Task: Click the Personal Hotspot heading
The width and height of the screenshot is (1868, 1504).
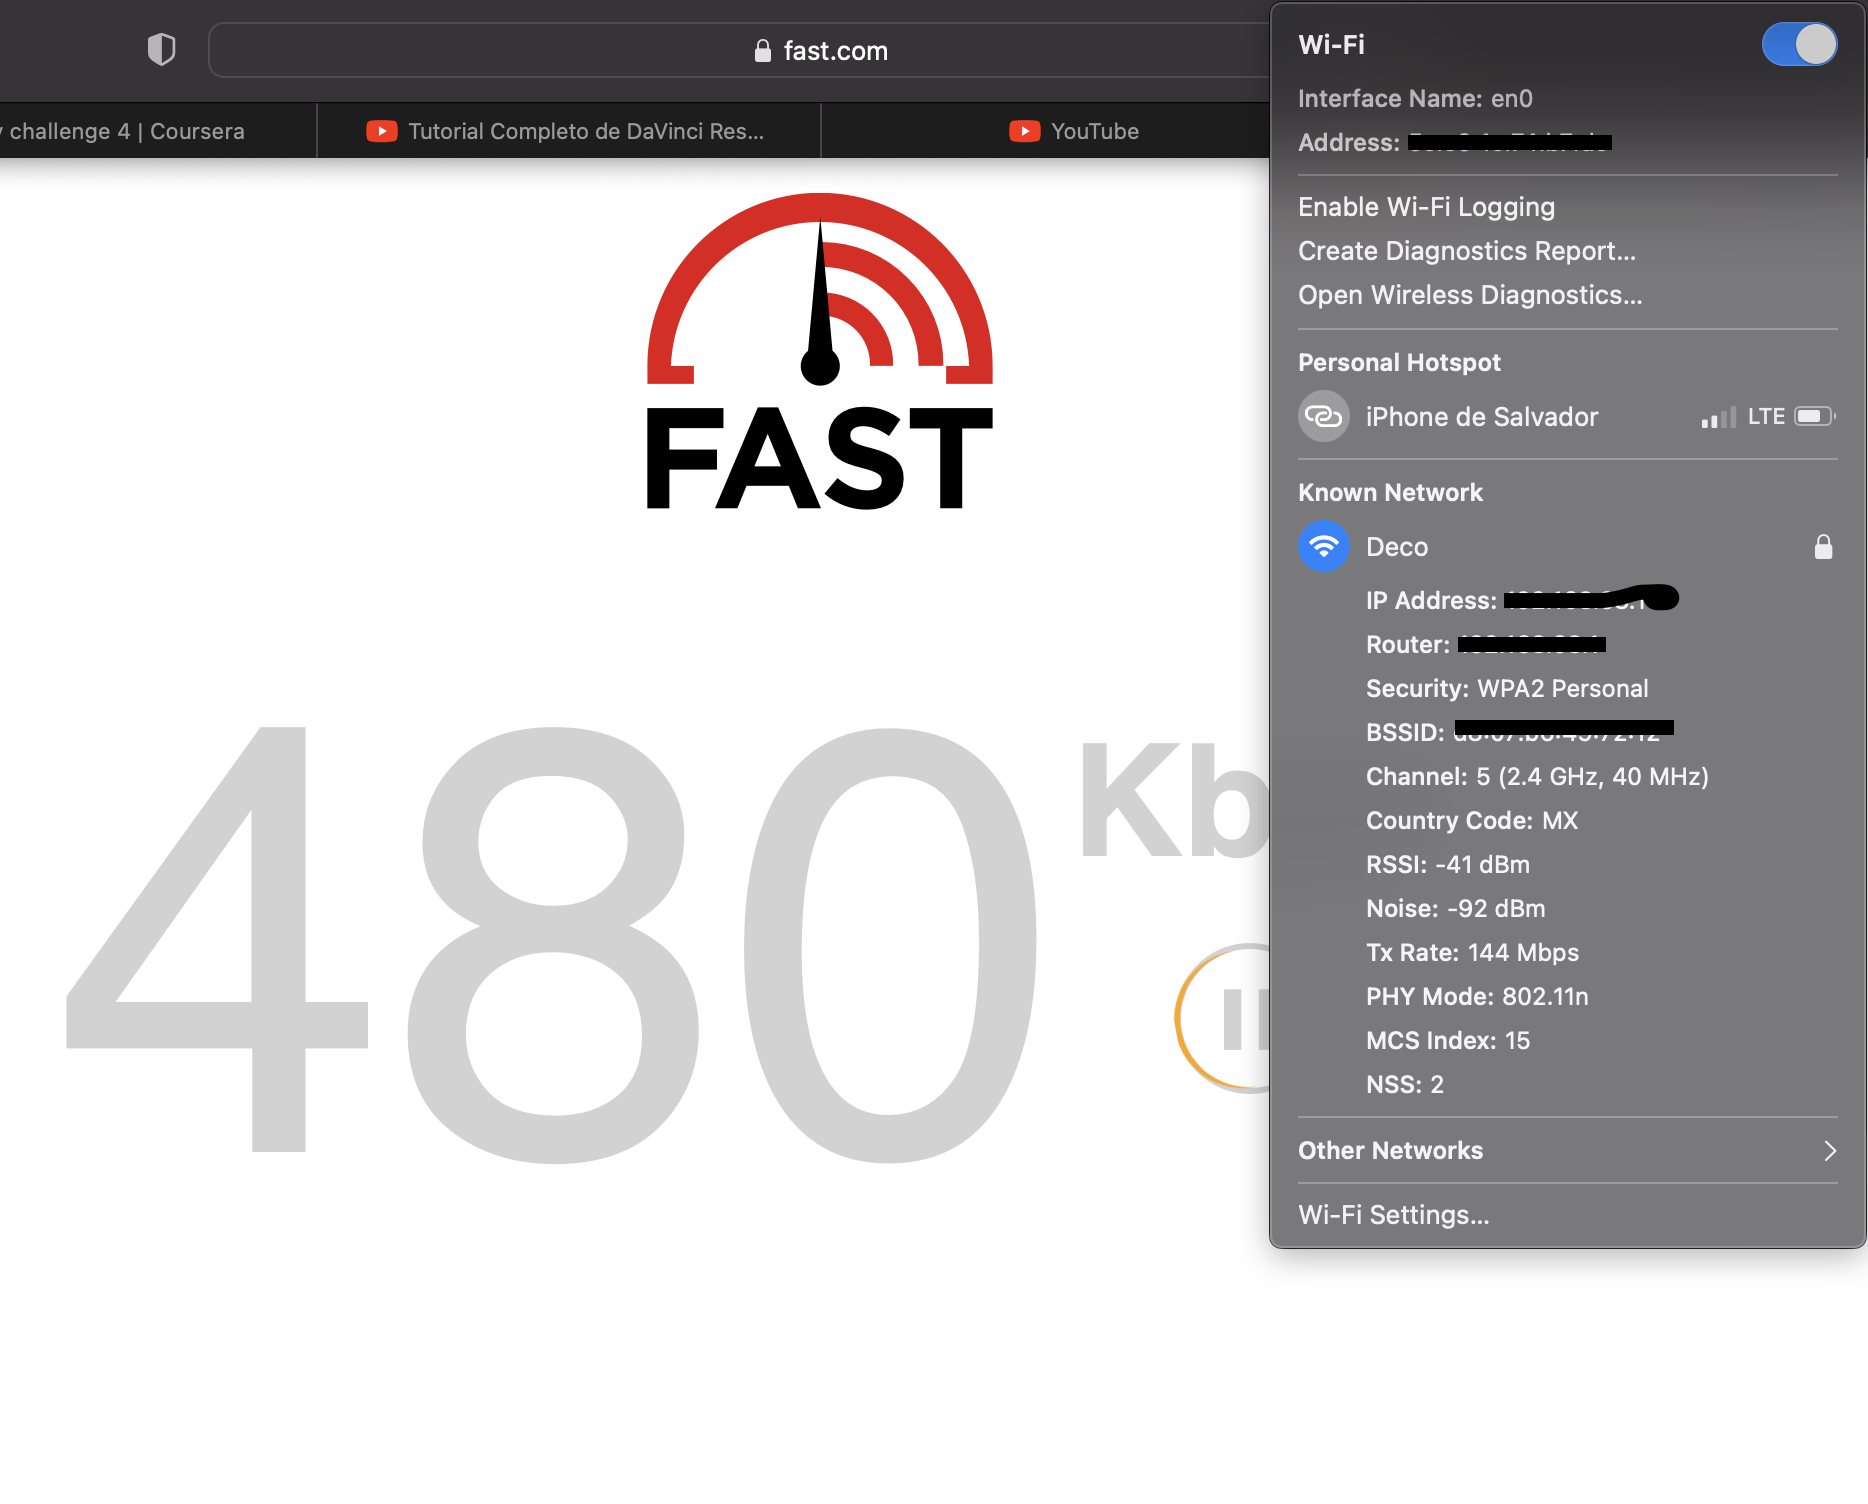Action: (1399, 362)
